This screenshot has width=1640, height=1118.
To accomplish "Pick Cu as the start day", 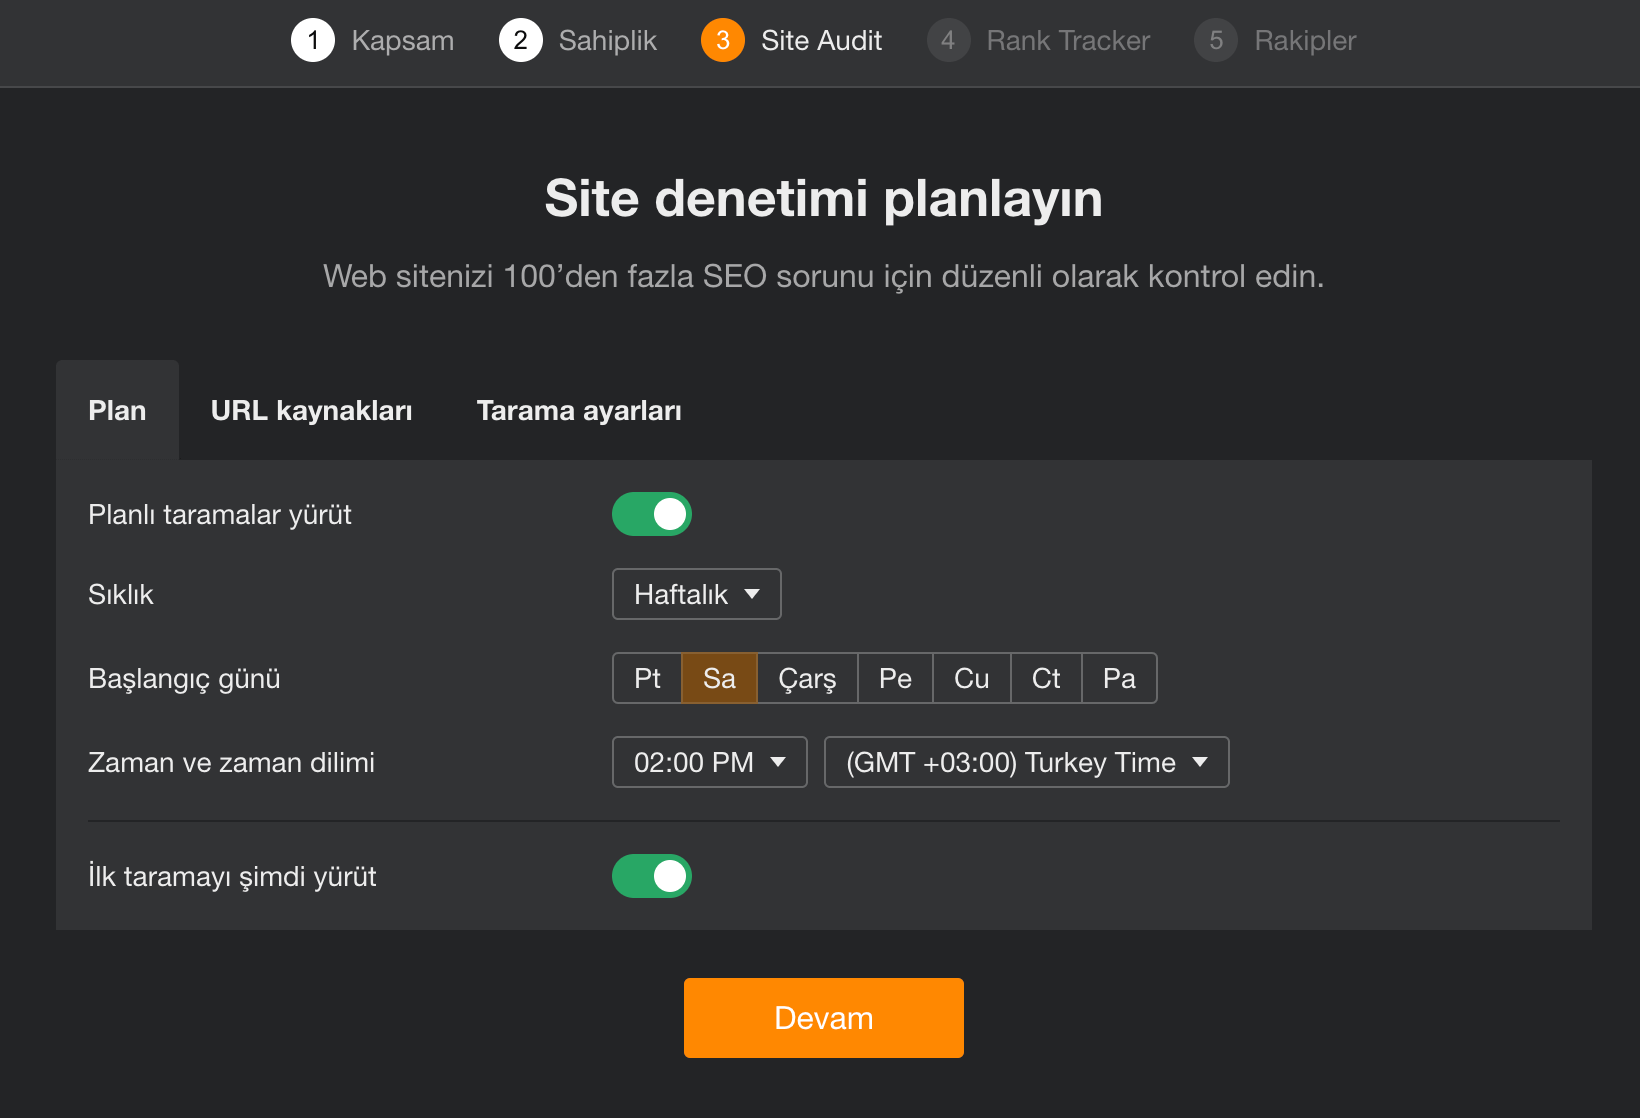I will [x=970, y=678].
